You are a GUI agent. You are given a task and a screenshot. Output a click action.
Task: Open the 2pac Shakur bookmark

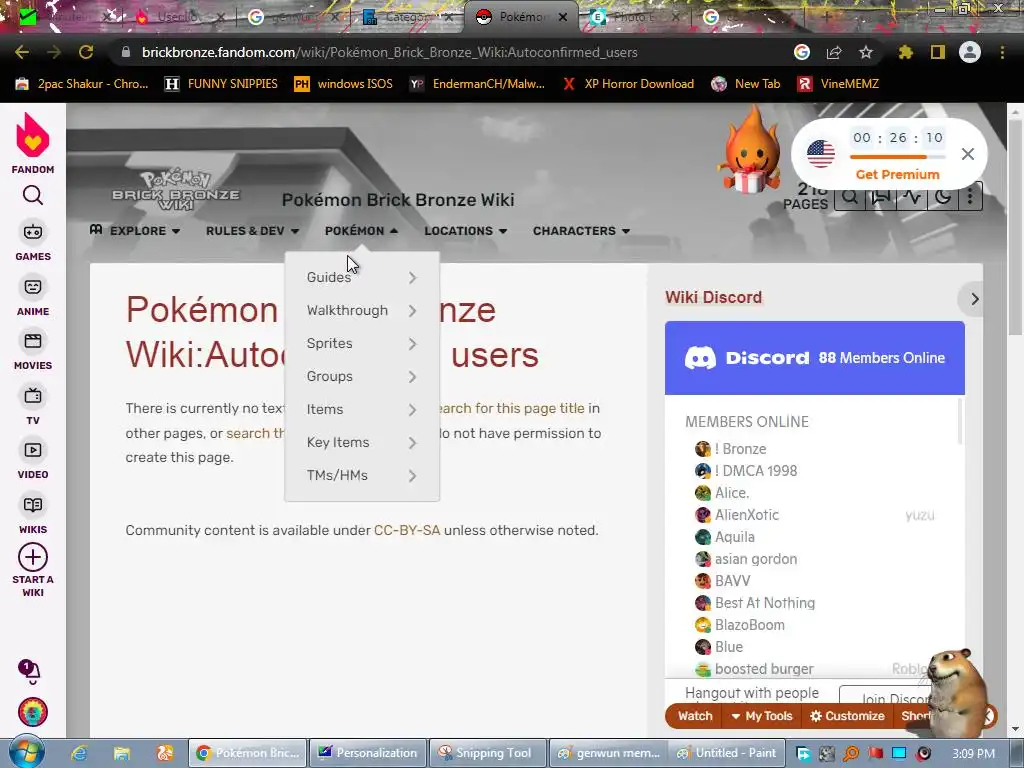pyautogui.click(x=82, y=84)
